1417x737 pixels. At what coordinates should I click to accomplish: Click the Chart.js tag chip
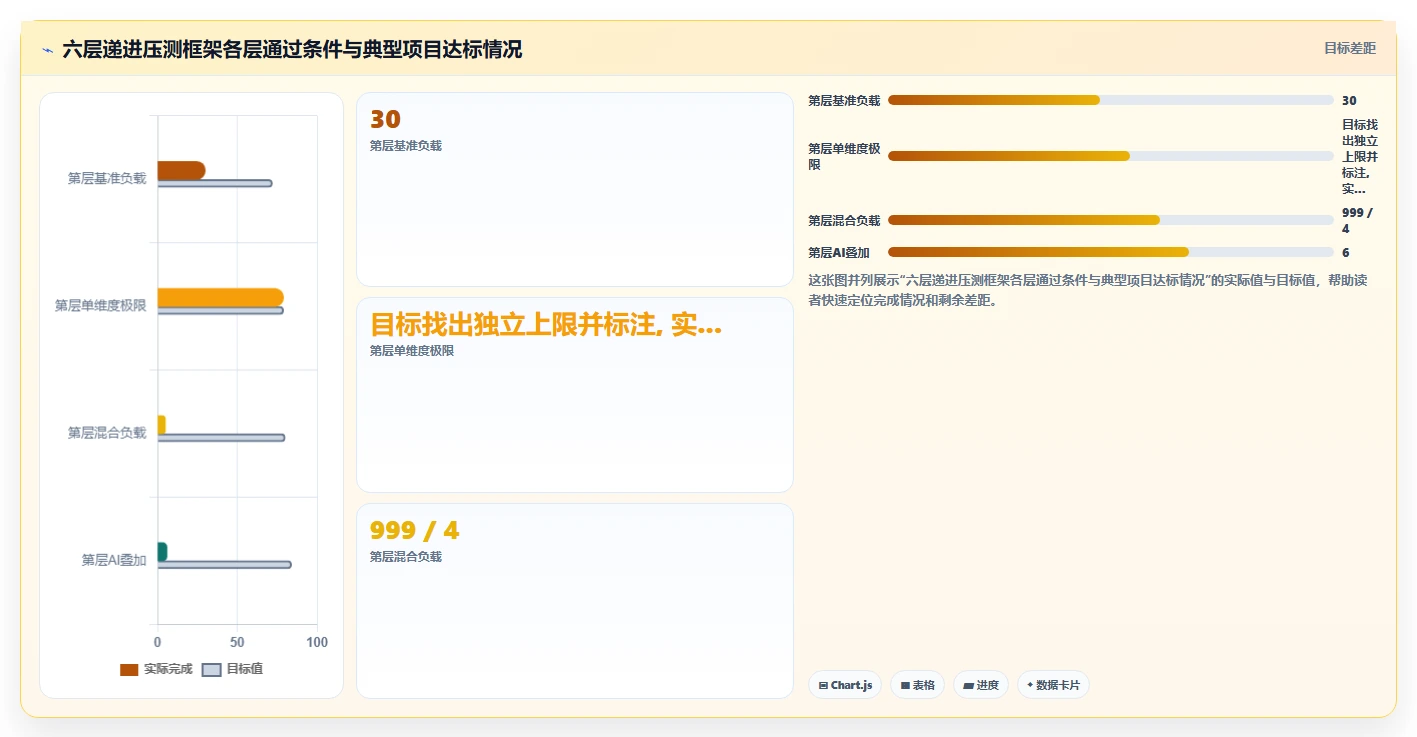point(845,685)
